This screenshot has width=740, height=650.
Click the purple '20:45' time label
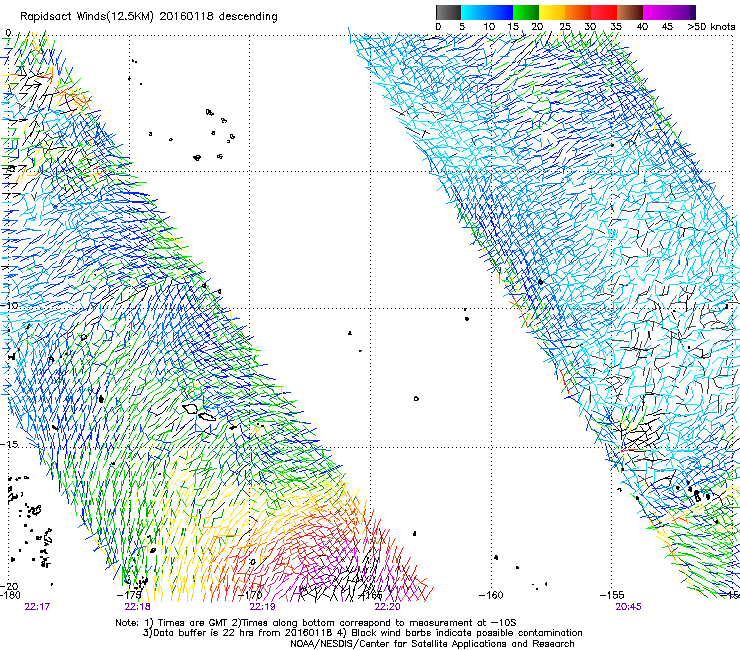click(x=628, y=607)
